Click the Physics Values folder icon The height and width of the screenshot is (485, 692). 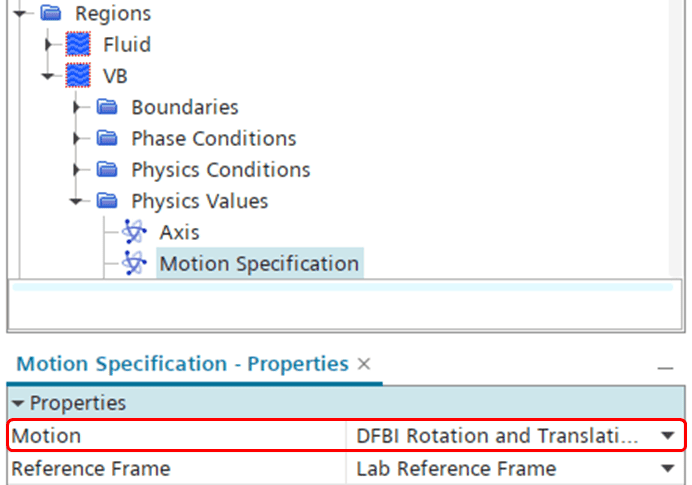[107, 201]
